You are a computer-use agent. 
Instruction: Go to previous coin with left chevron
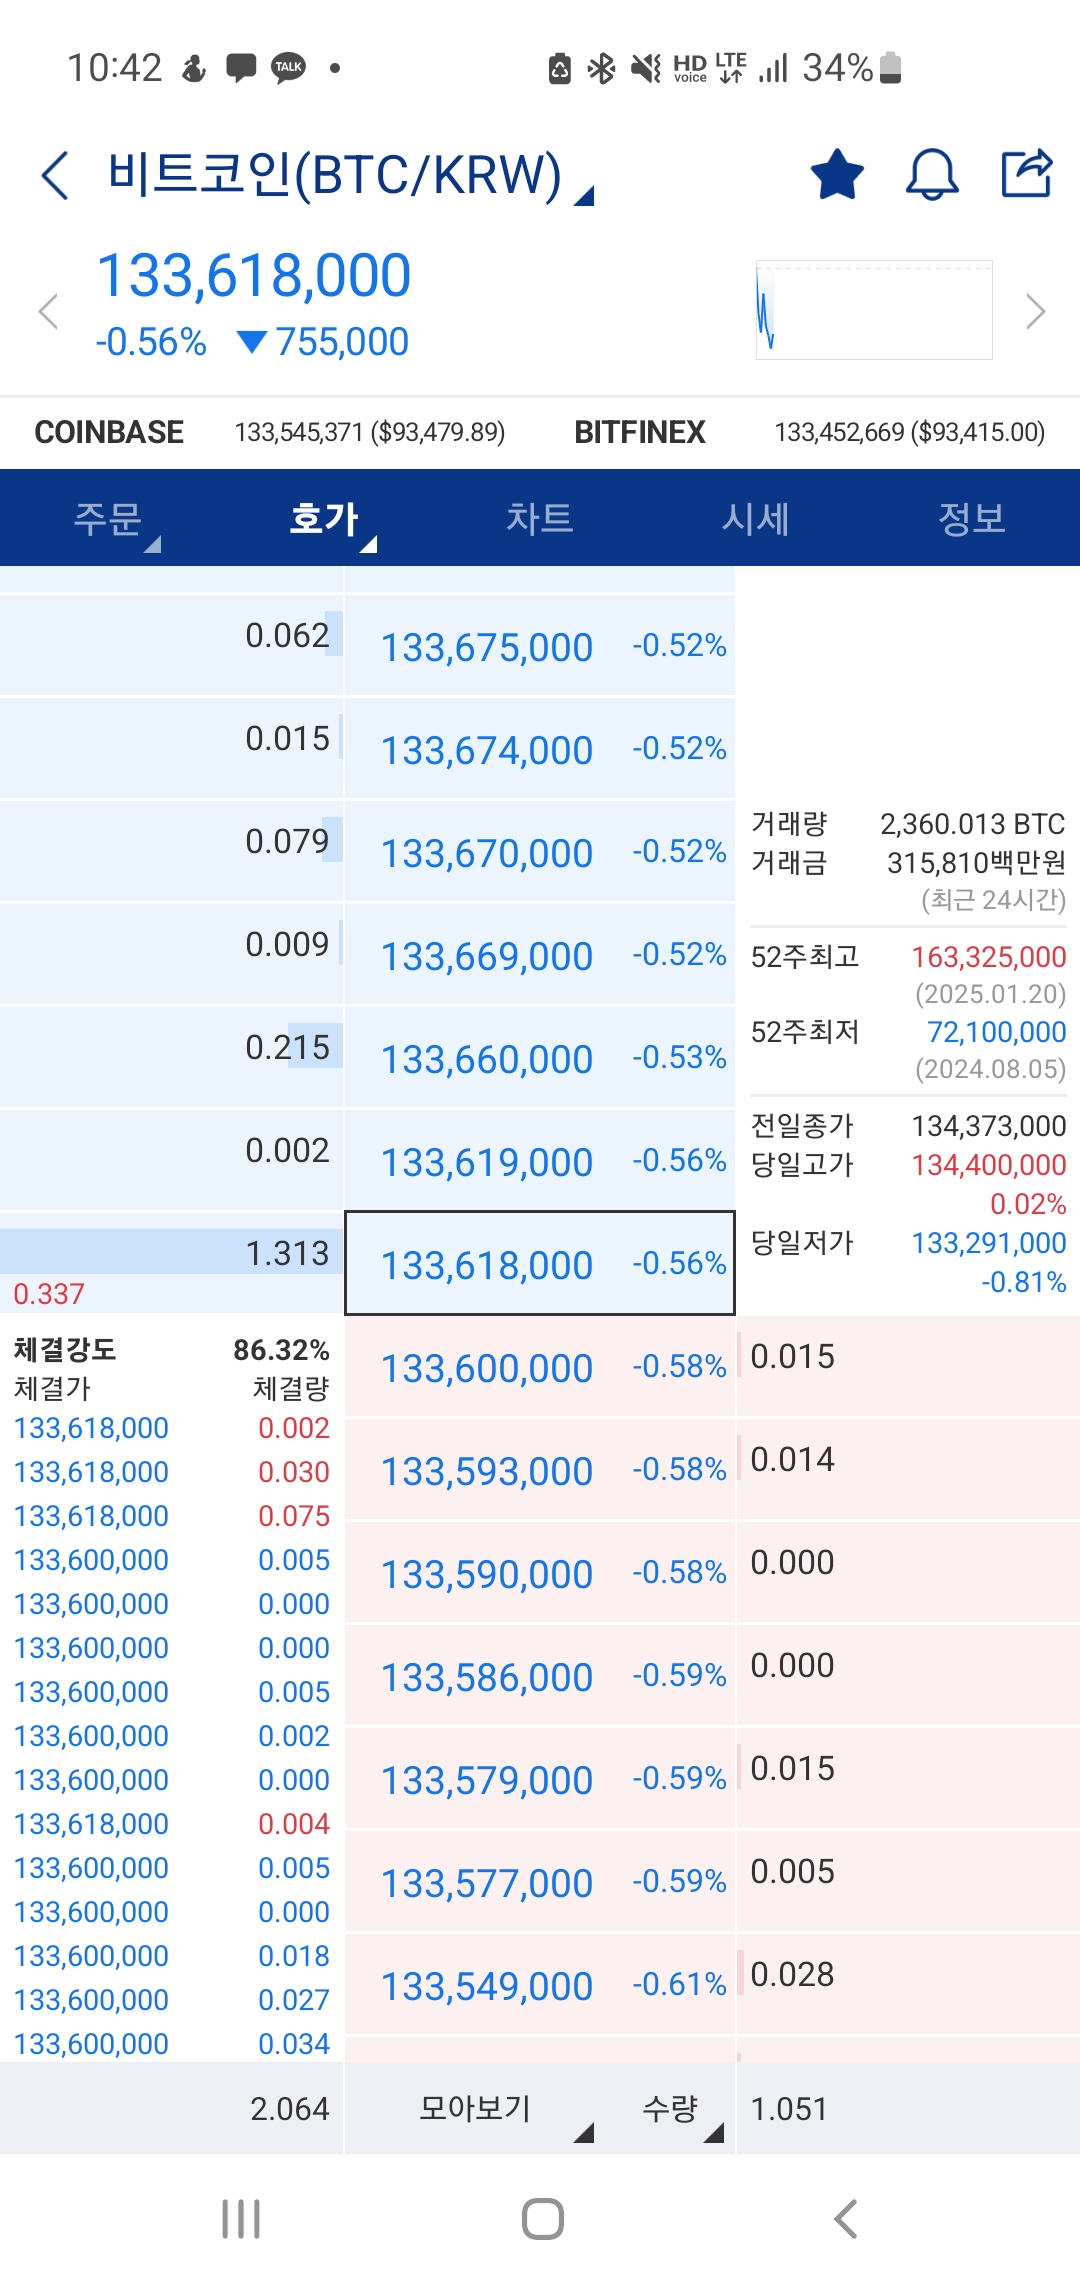[48, 311]
